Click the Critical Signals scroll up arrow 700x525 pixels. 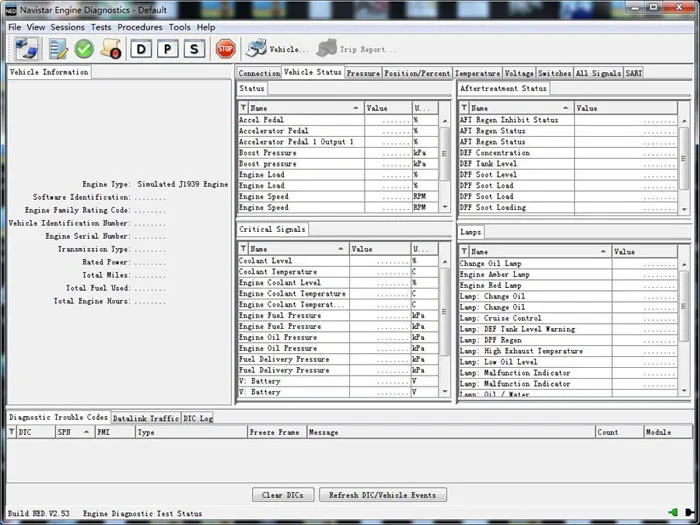click(x=445, y=262)
